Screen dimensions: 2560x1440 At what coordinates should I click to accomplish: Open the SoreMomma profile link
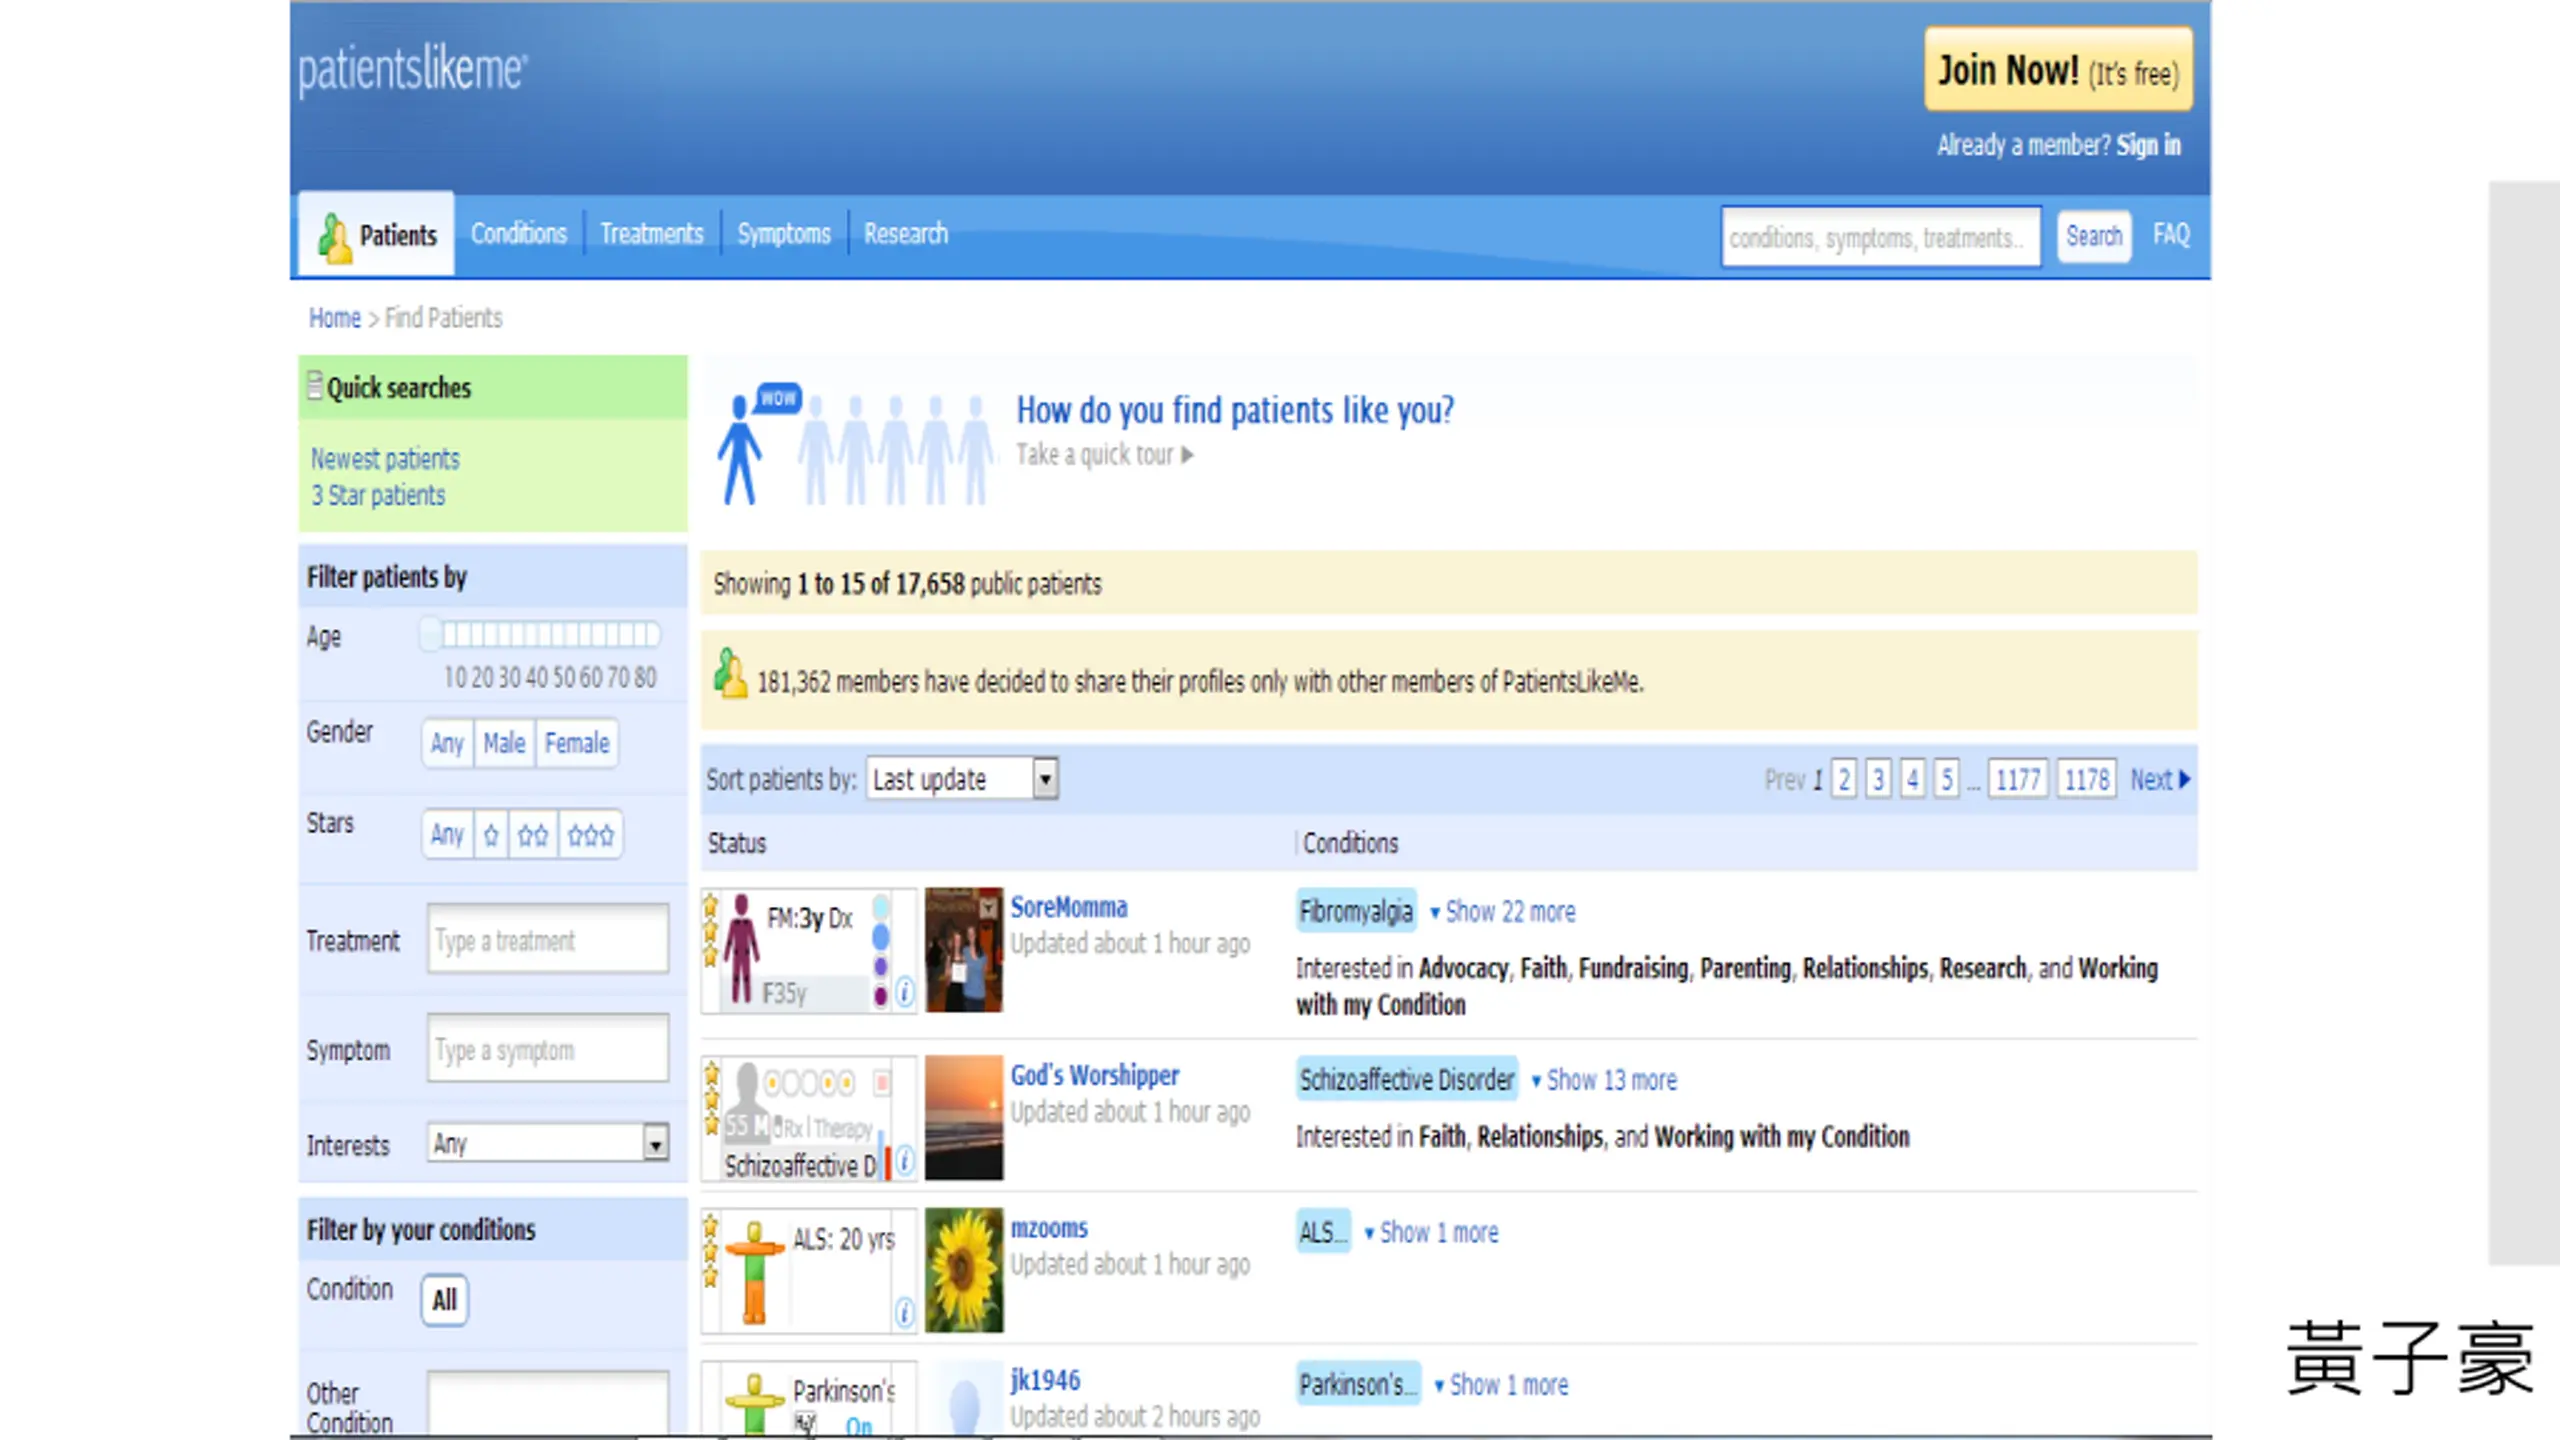[x=1069, y=907]
